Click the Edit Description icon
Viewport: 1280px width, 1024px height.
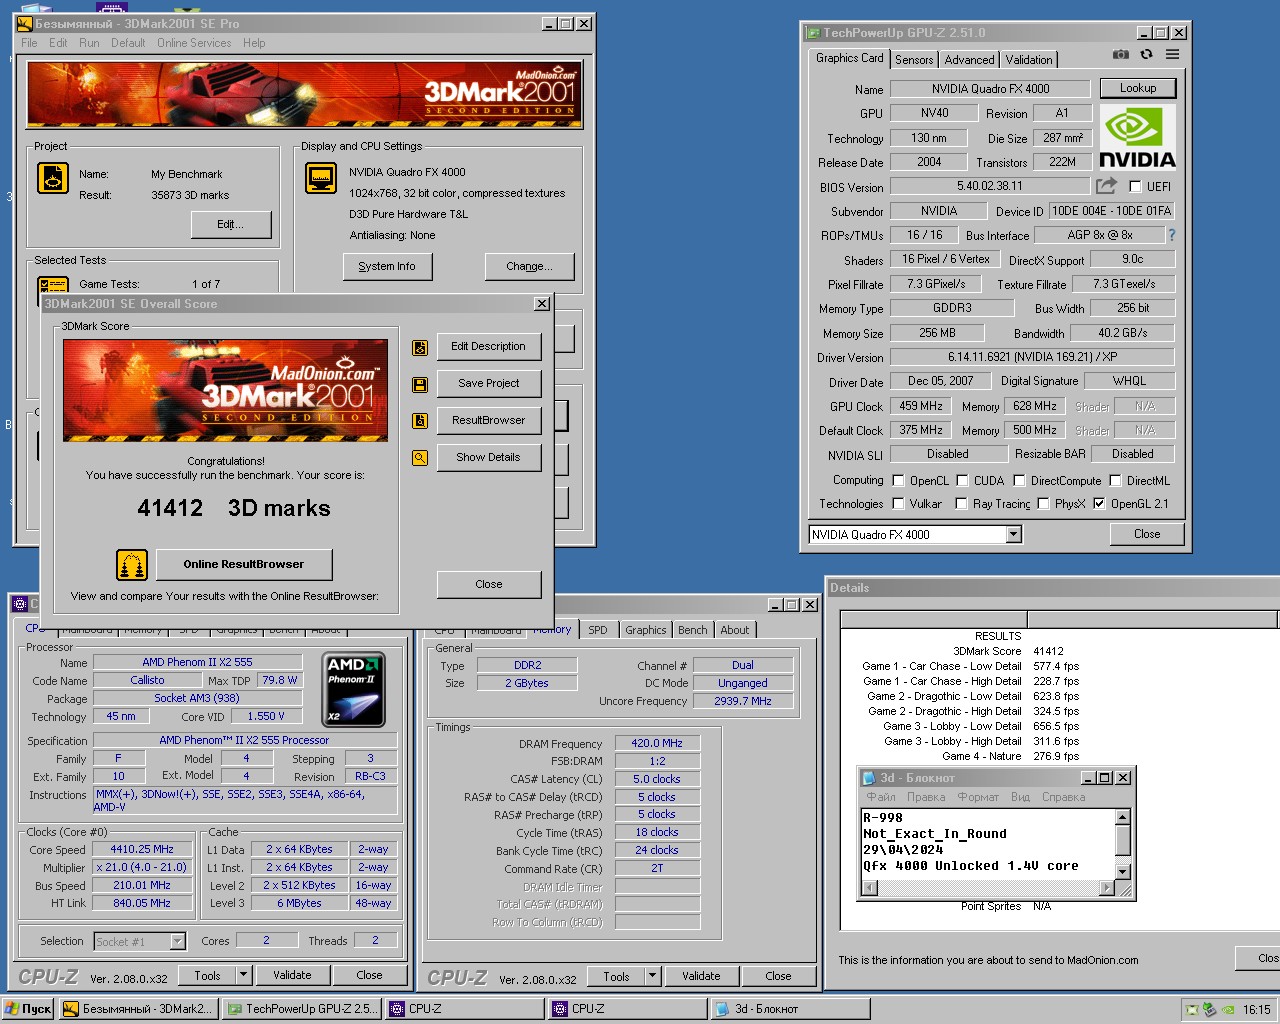420,347
